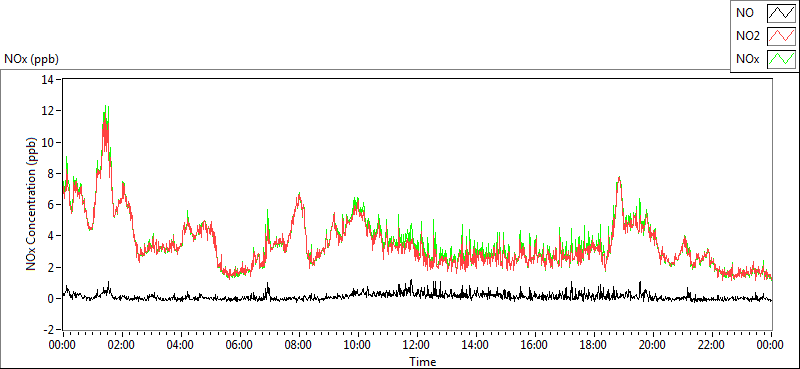Click the 20:00 time axis label

point(653,345)
